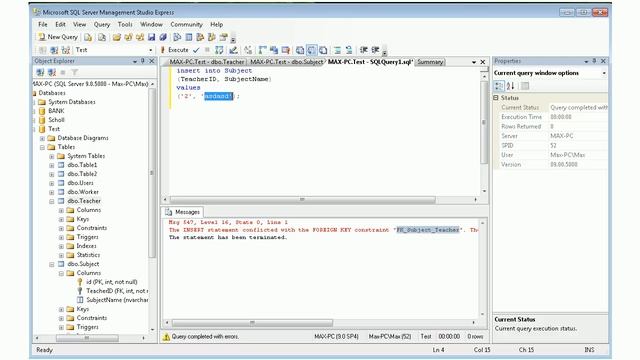Image resolution: width=640 pixels, height=360 pixels.
Task: Click the Database Engine Query icon
Action: 88,38
